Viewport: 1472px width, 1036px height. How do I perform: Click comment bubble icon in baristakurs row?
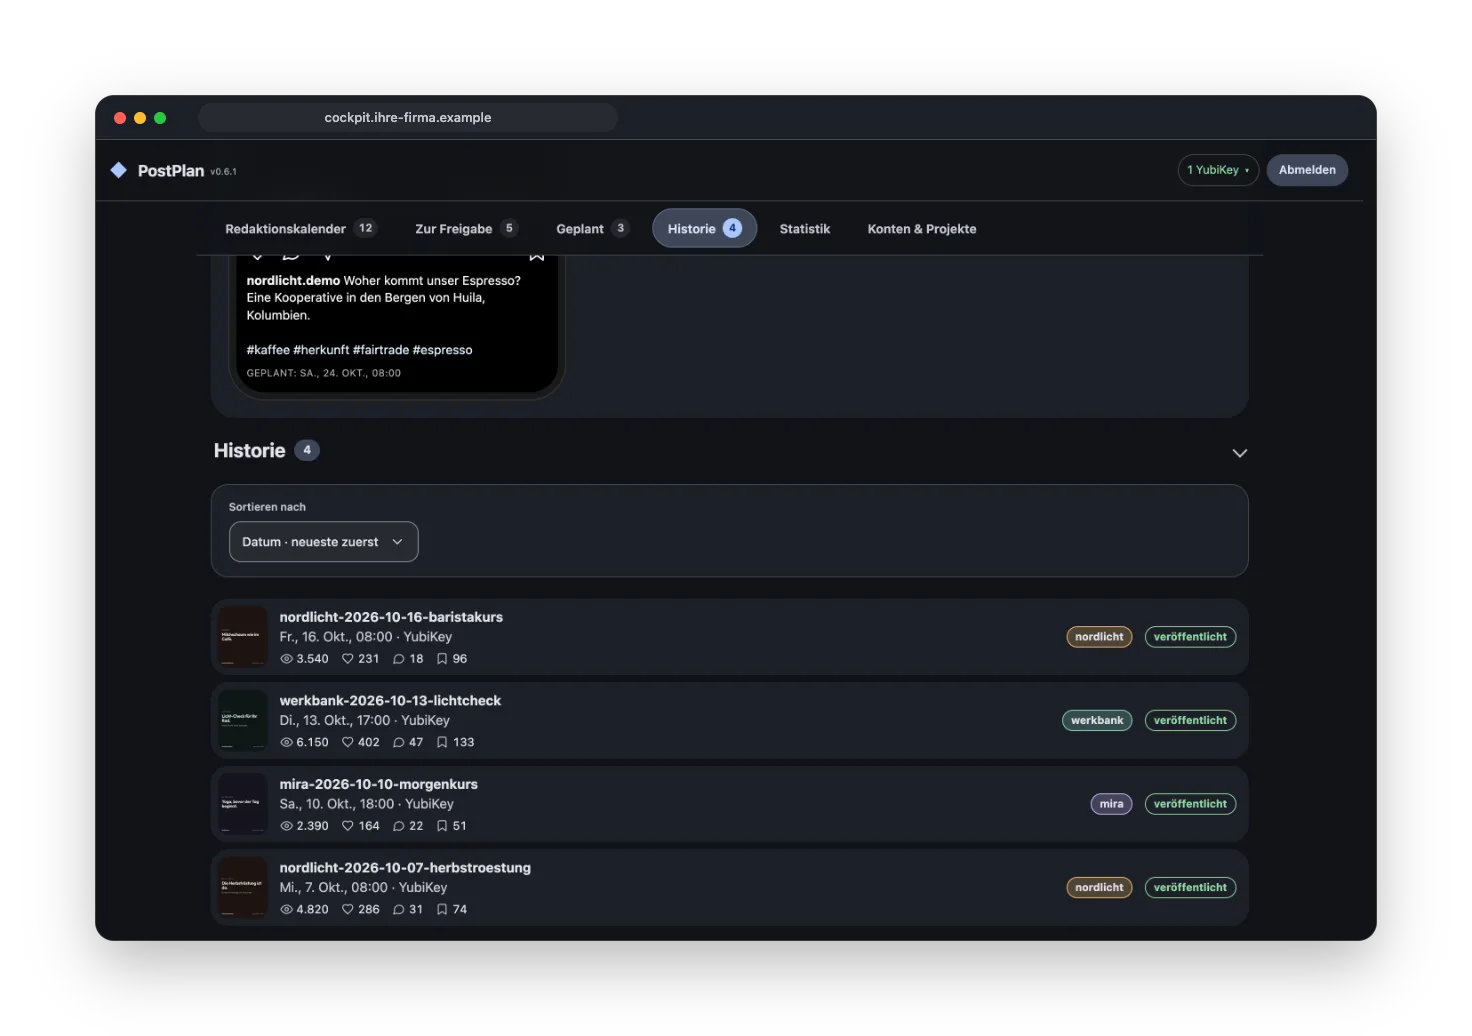399,659
